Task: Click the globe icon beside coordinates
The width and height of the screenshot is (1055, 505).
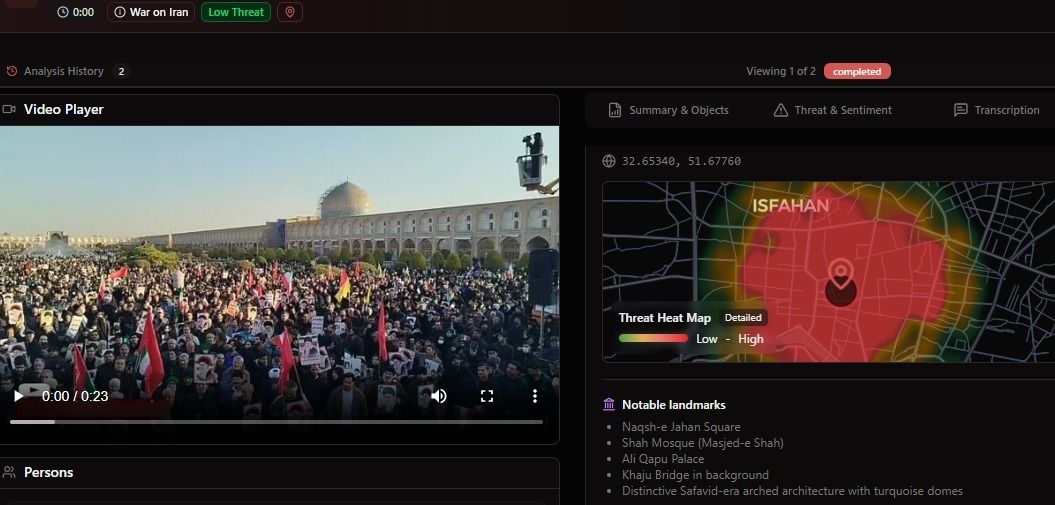Action: (x=609, y=161)
